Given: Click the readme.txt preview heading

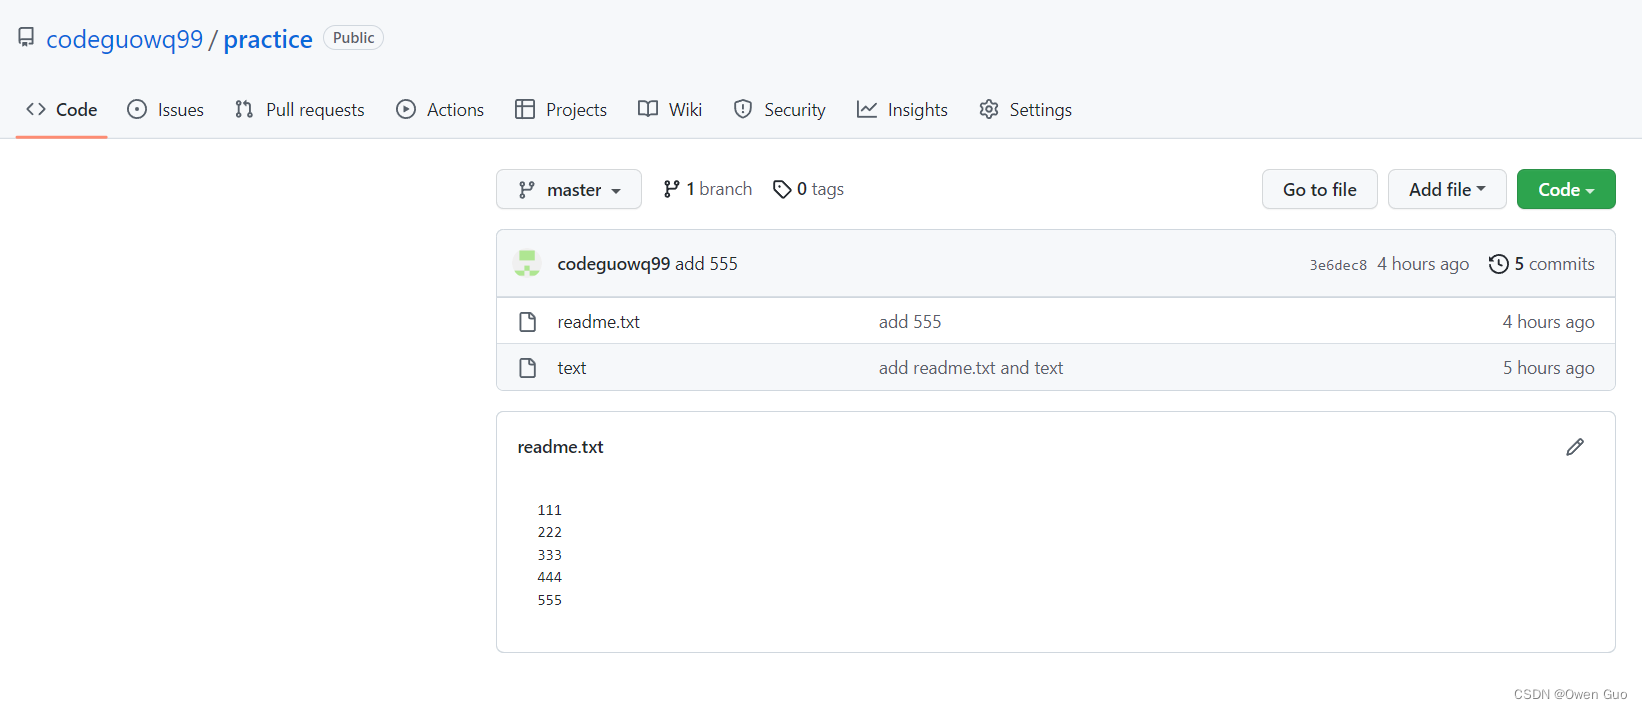Looking at the screenshot, I should click(x=560, y=447).
